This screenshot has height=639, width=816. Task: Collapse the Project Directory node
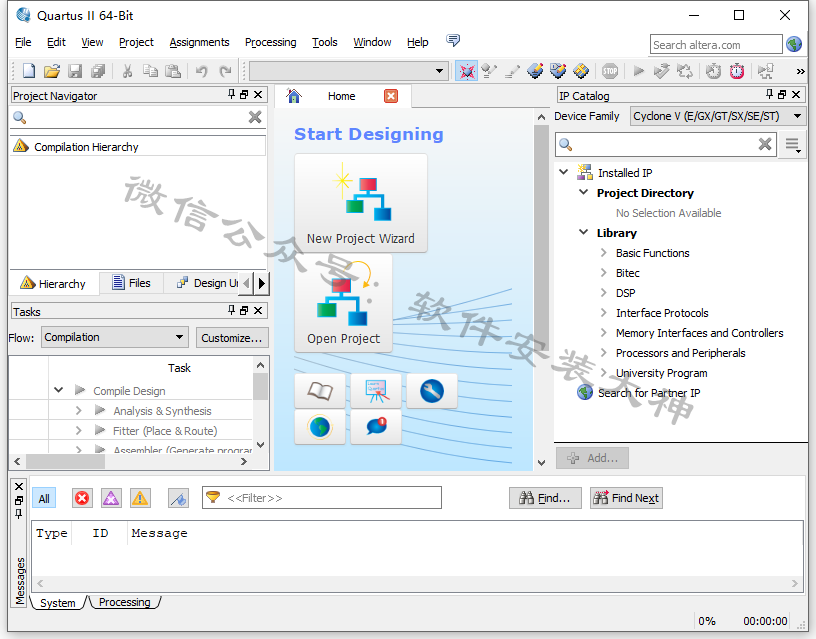tap(583, 193)
